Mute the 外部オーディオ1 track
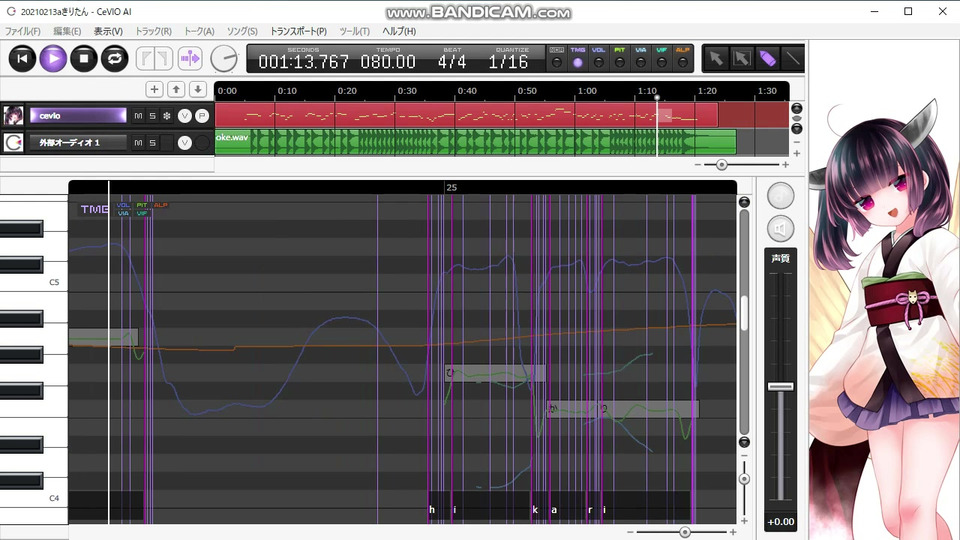960x540 pixels. click(x=138, y=143)
